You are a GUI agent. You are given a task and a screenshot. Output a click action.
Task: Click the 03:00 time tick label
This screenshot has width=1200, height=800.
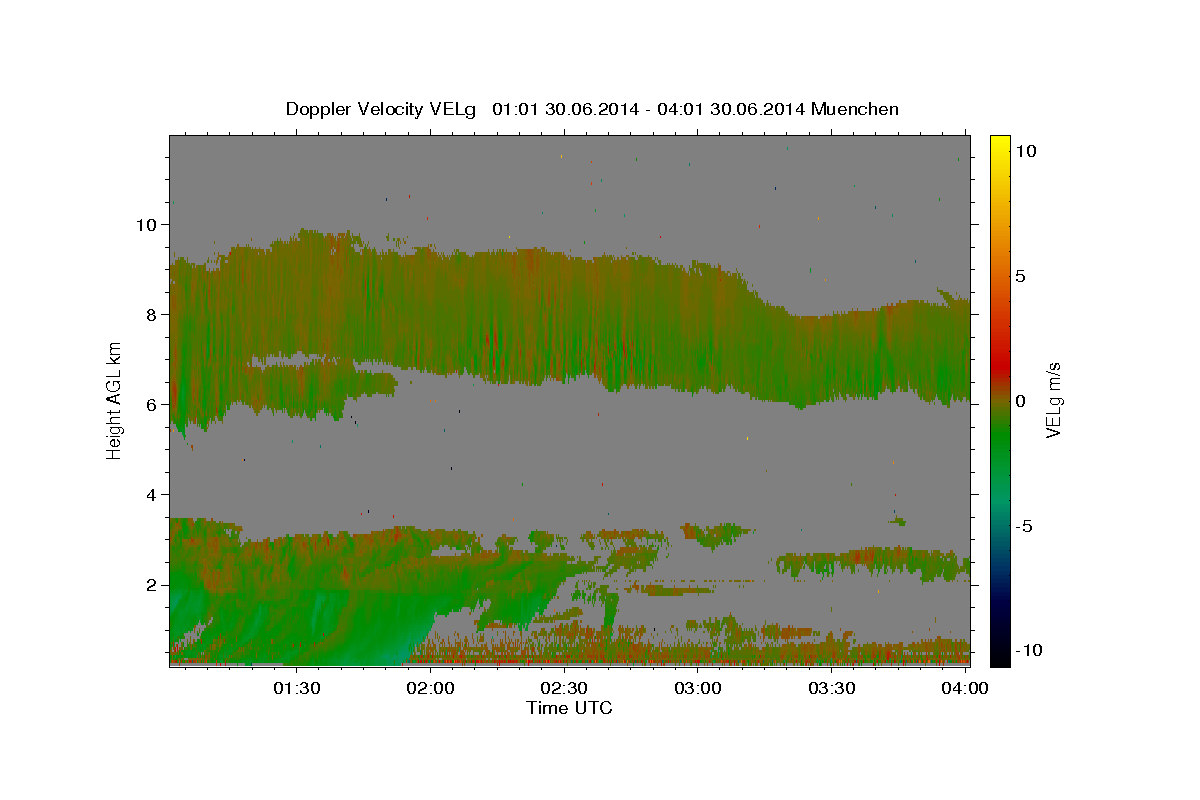coord(698,689)
